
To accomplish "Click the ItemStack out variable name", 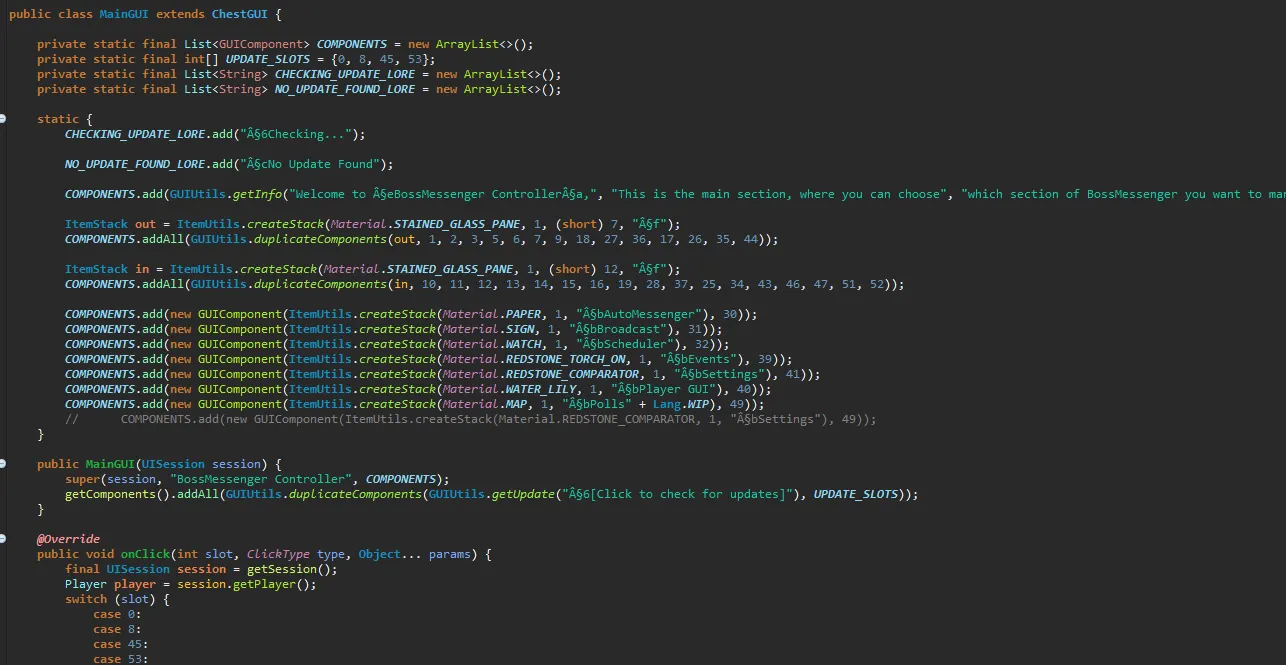I will click(146, 224).
